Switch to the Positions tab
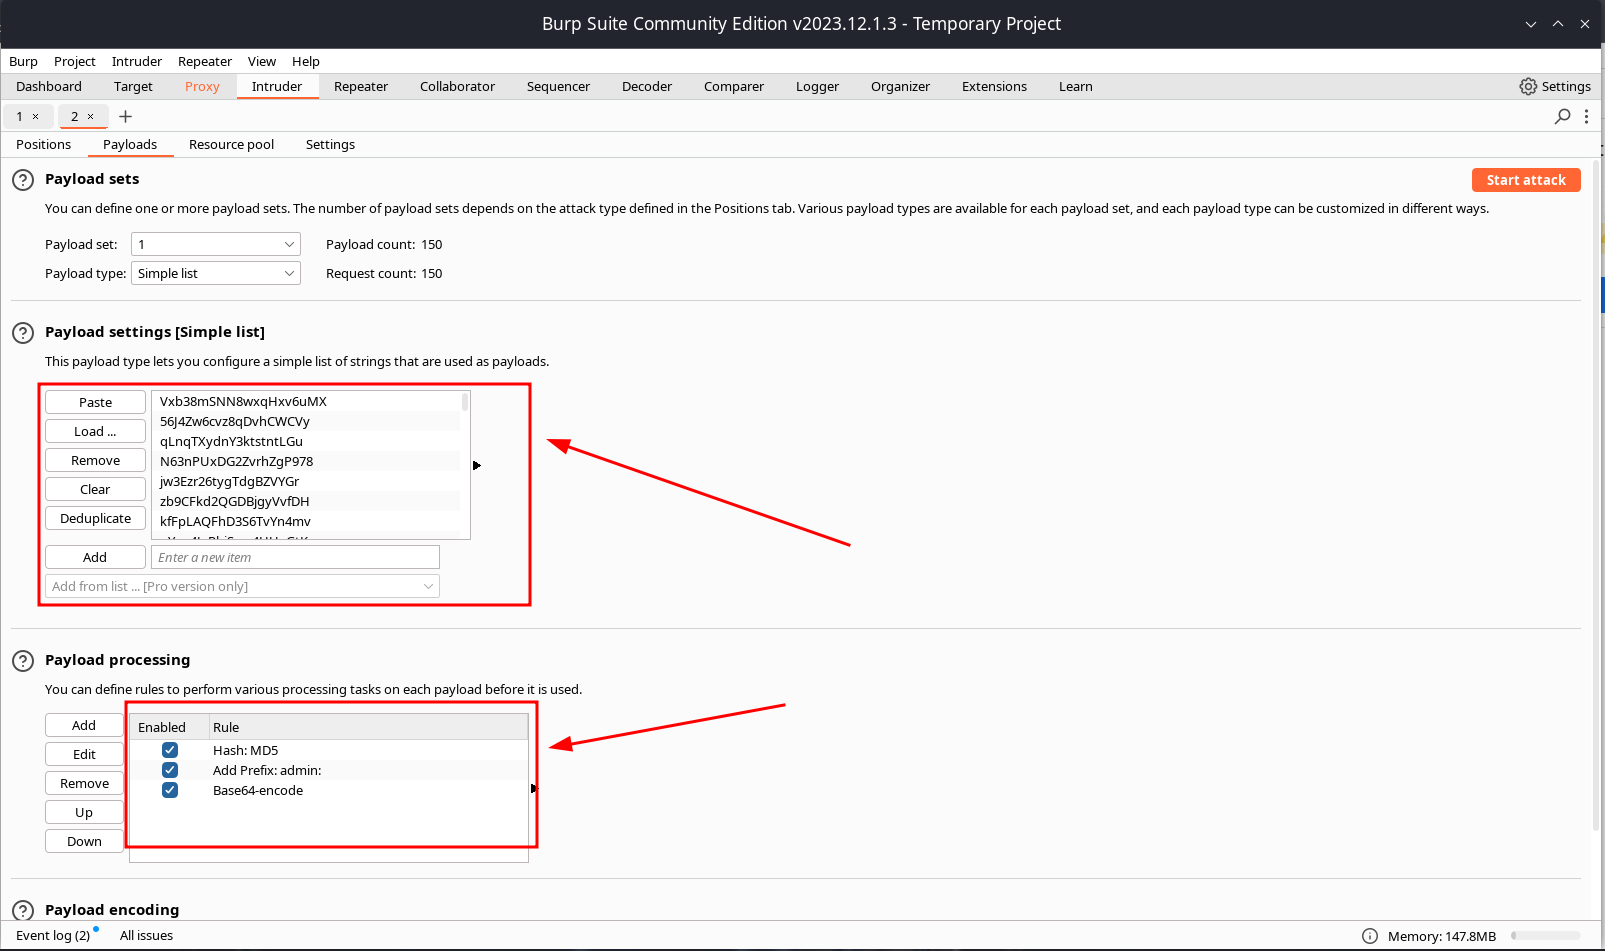The height and width of the screenshot is (951, 1605). click(44, 145)
